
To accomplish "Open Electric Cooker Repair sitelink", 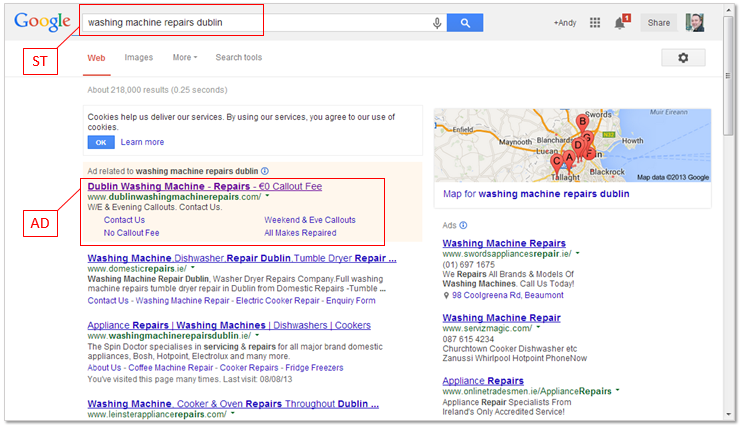I will pos(278,300).
